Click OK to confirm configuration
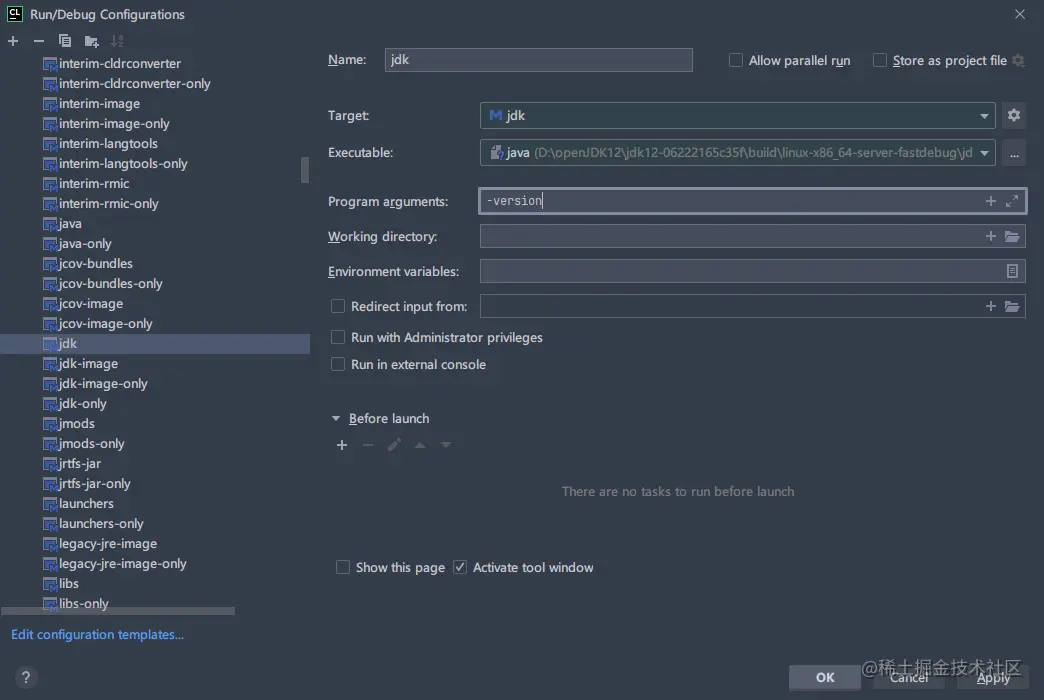Viewport: 1044px width, 700px height. [x=824, y=677]
